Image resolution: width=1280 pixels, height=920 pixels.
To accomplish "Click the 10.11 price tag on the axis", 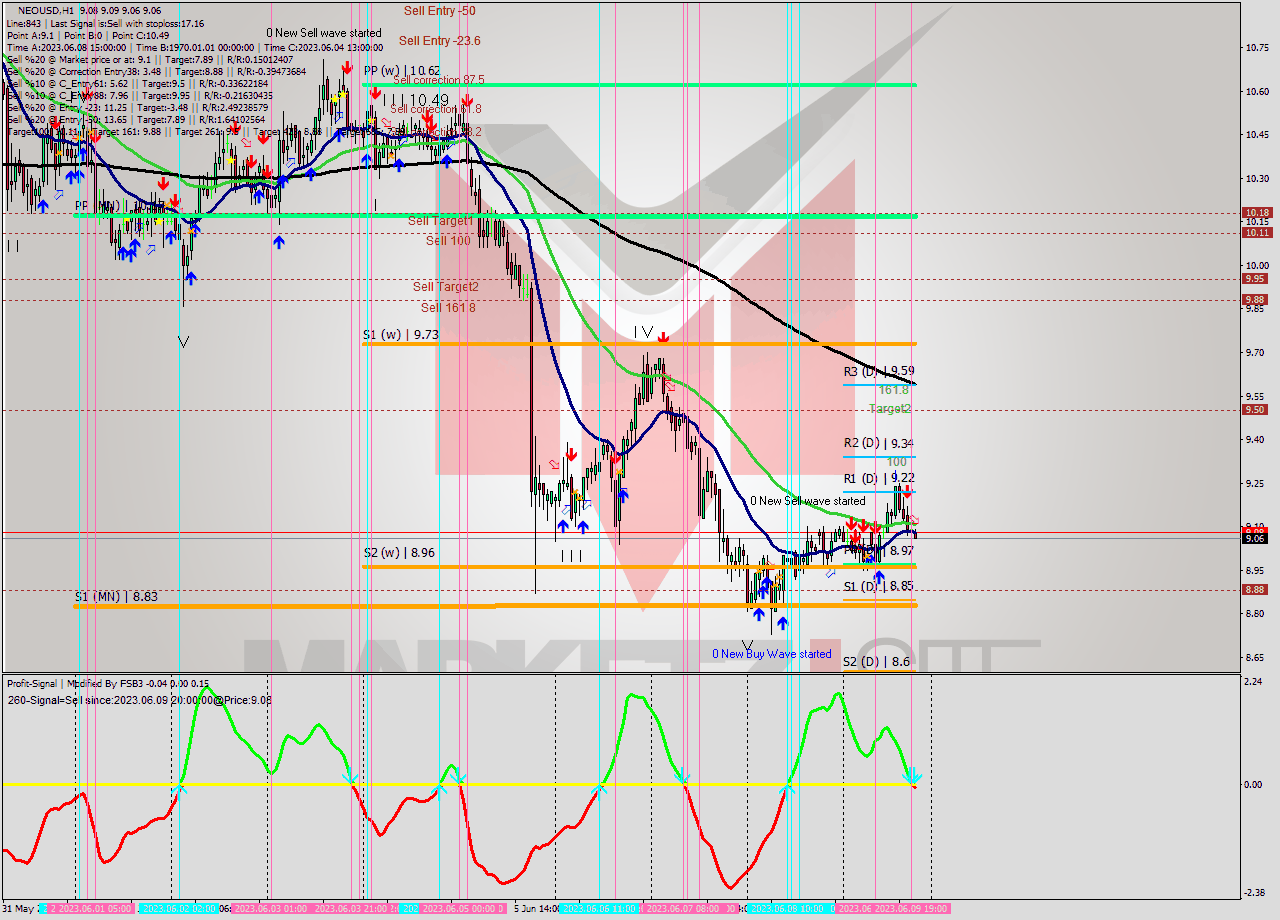I will (x=1256, y=233).
